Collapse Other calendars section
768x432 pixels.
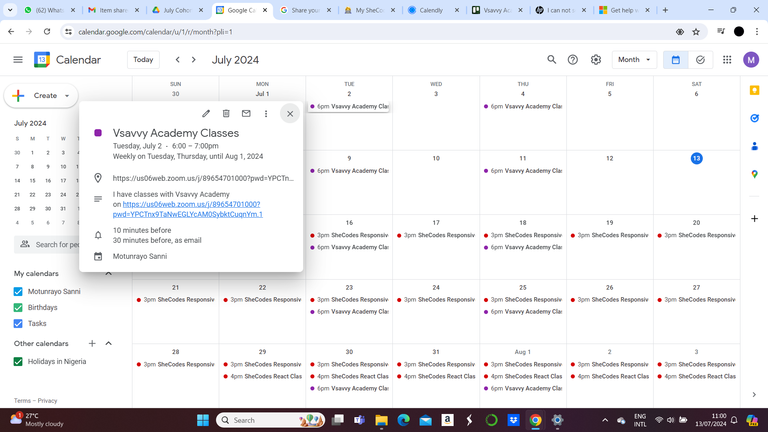[109, 343]
